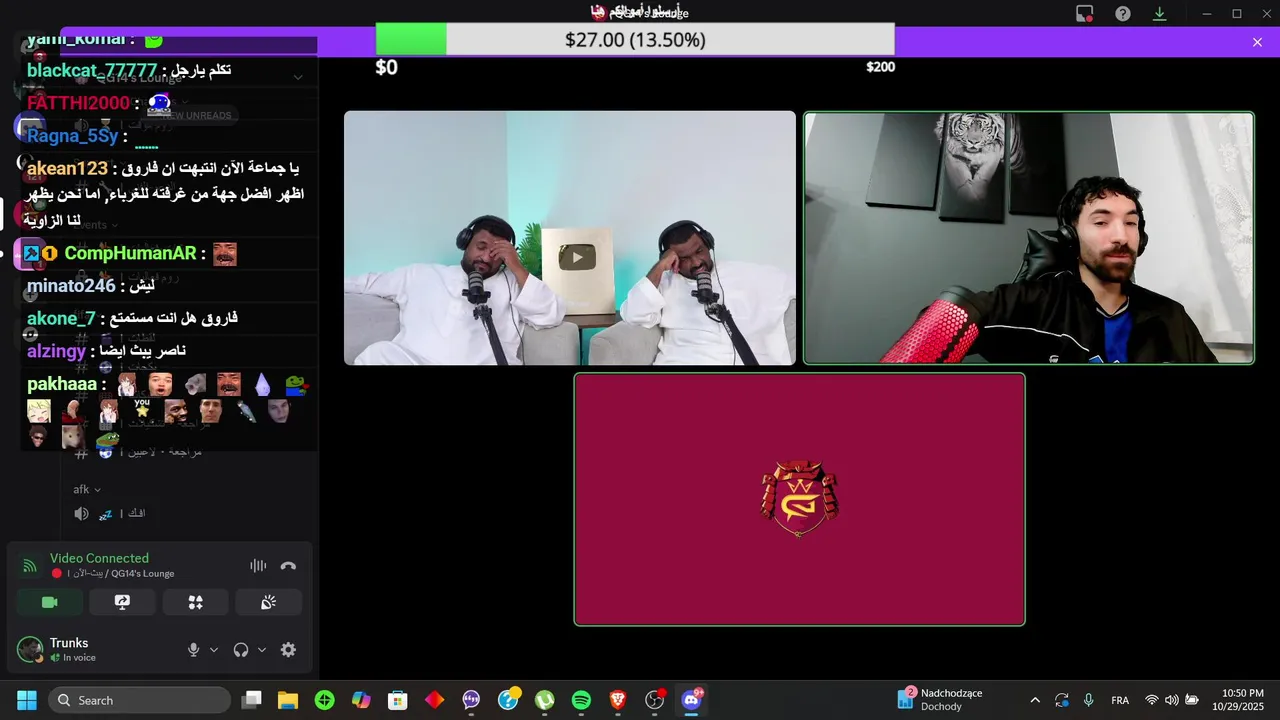Open Task View on the taskbar
The image size is (1280, 720).
click(252, 700)
